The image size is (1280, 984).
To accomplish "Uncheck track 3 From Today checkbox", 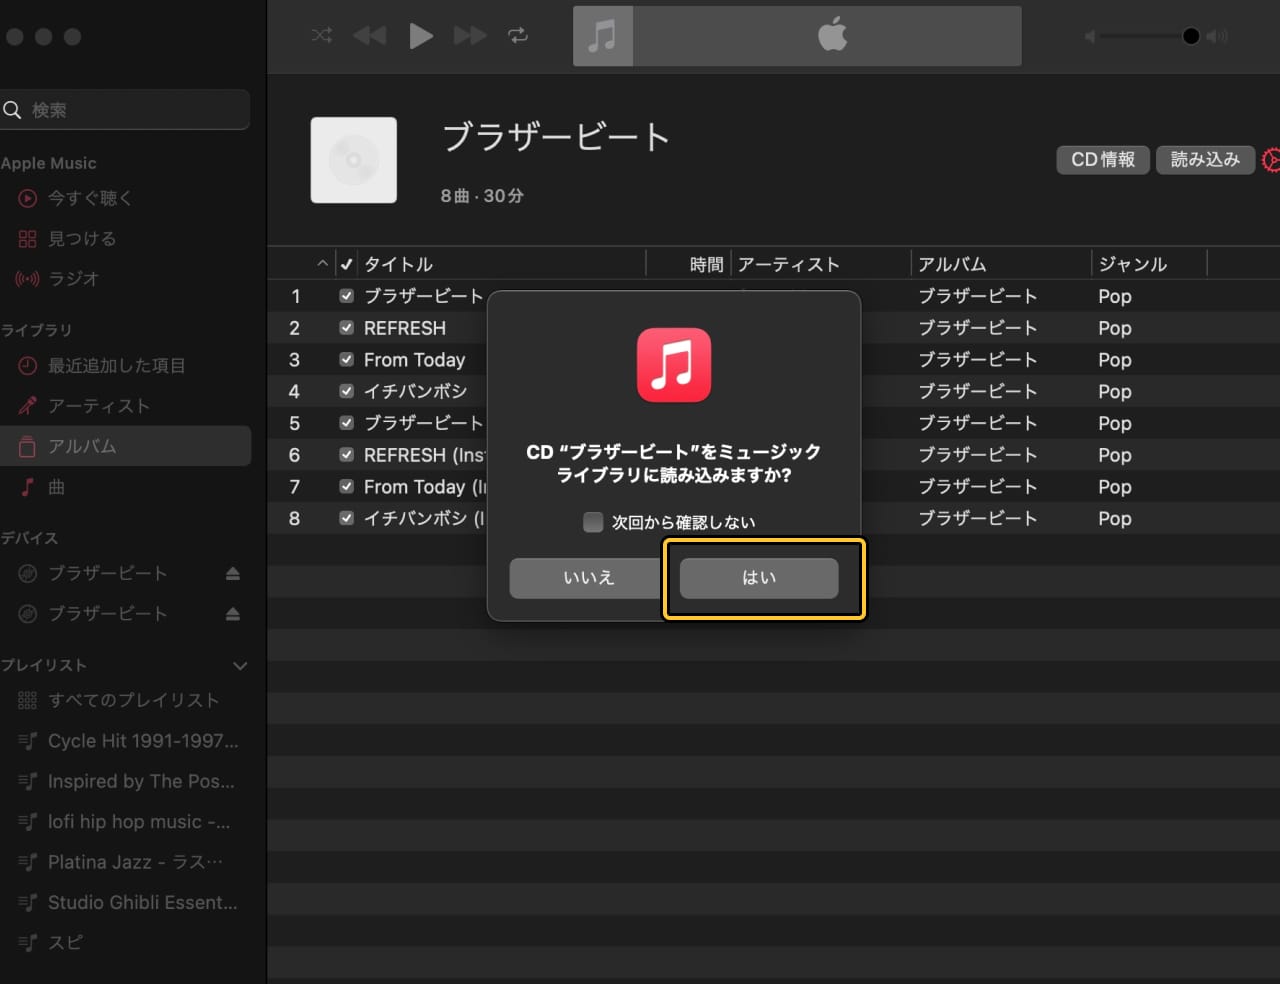I will (x=346, y=359).
